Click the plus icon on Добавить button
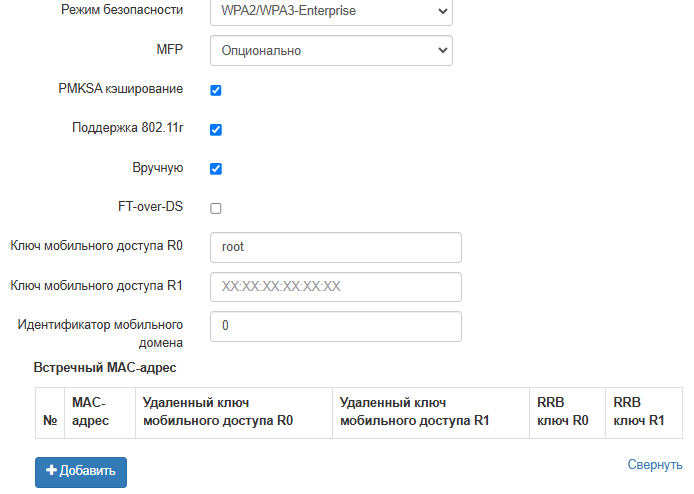This screenshot has height=494, width=694. point(51,470)
